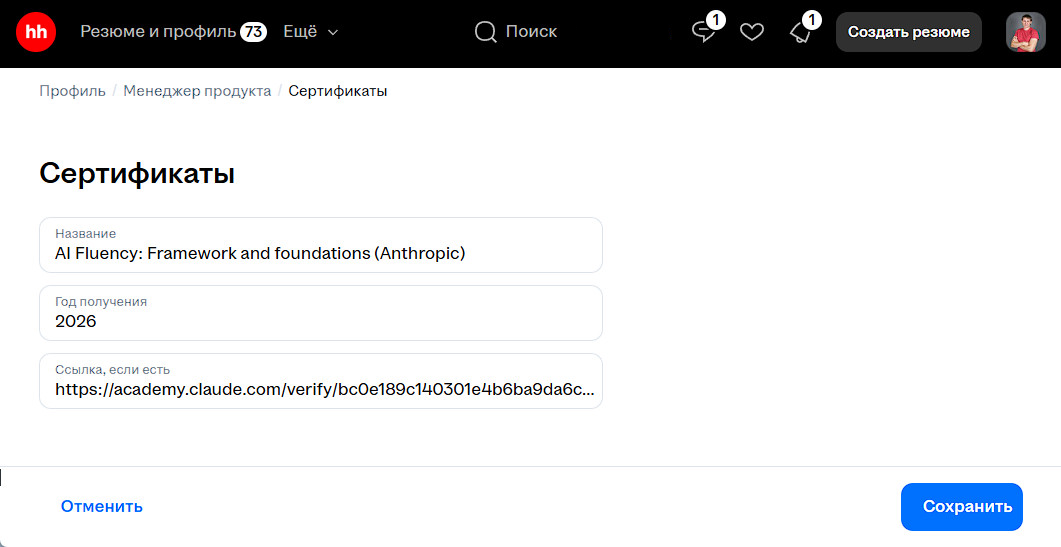This screenshot has width=1061, height=547.
Task: Open chat messages icon
Action: (x=704, y=32)
